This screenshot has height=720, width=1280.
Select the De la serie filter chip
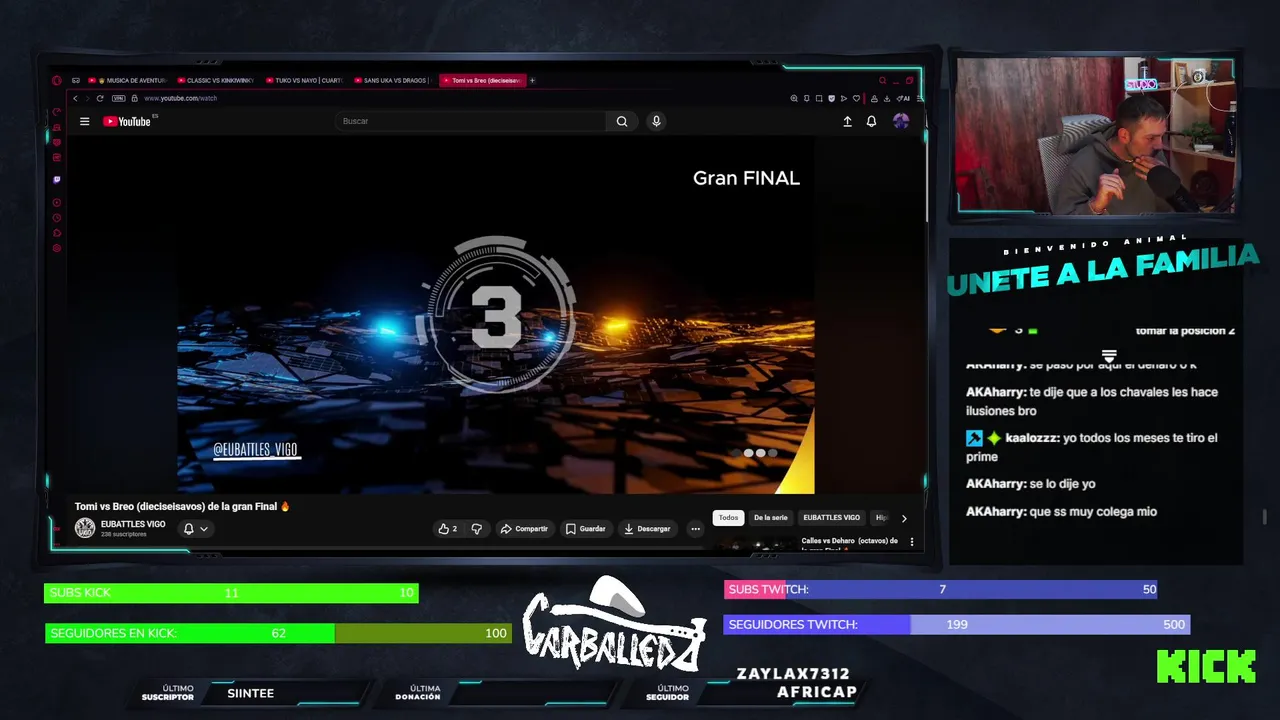click(x=770, y=518)
